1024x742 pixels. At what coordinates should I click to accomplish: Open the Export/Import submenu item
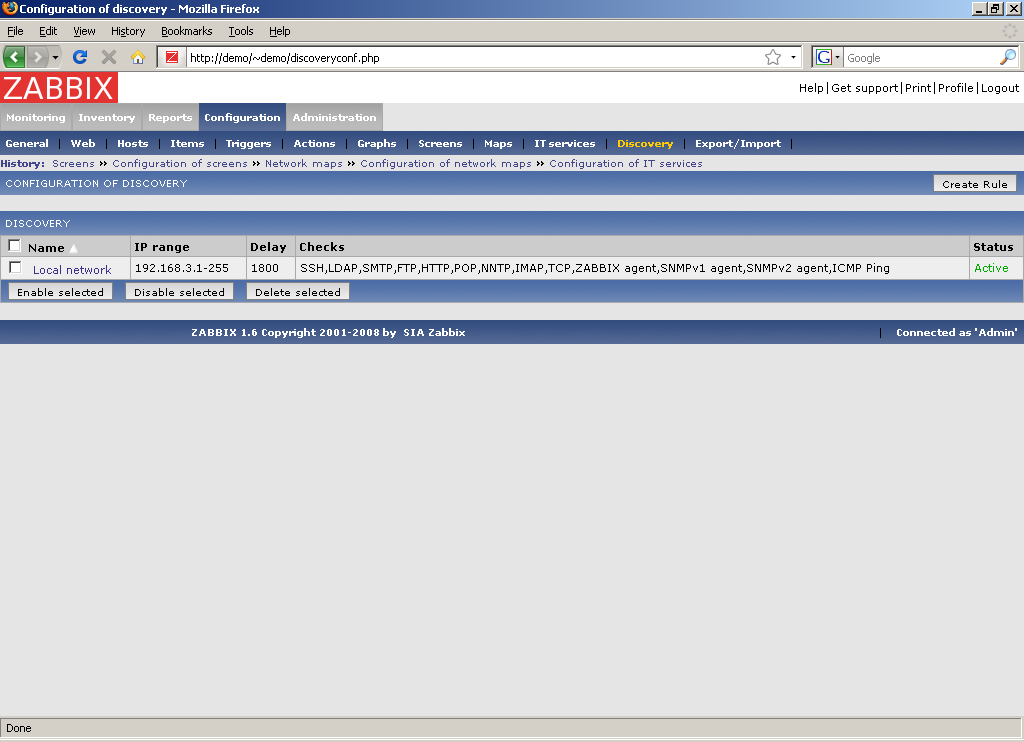click(x=738, y=144)
